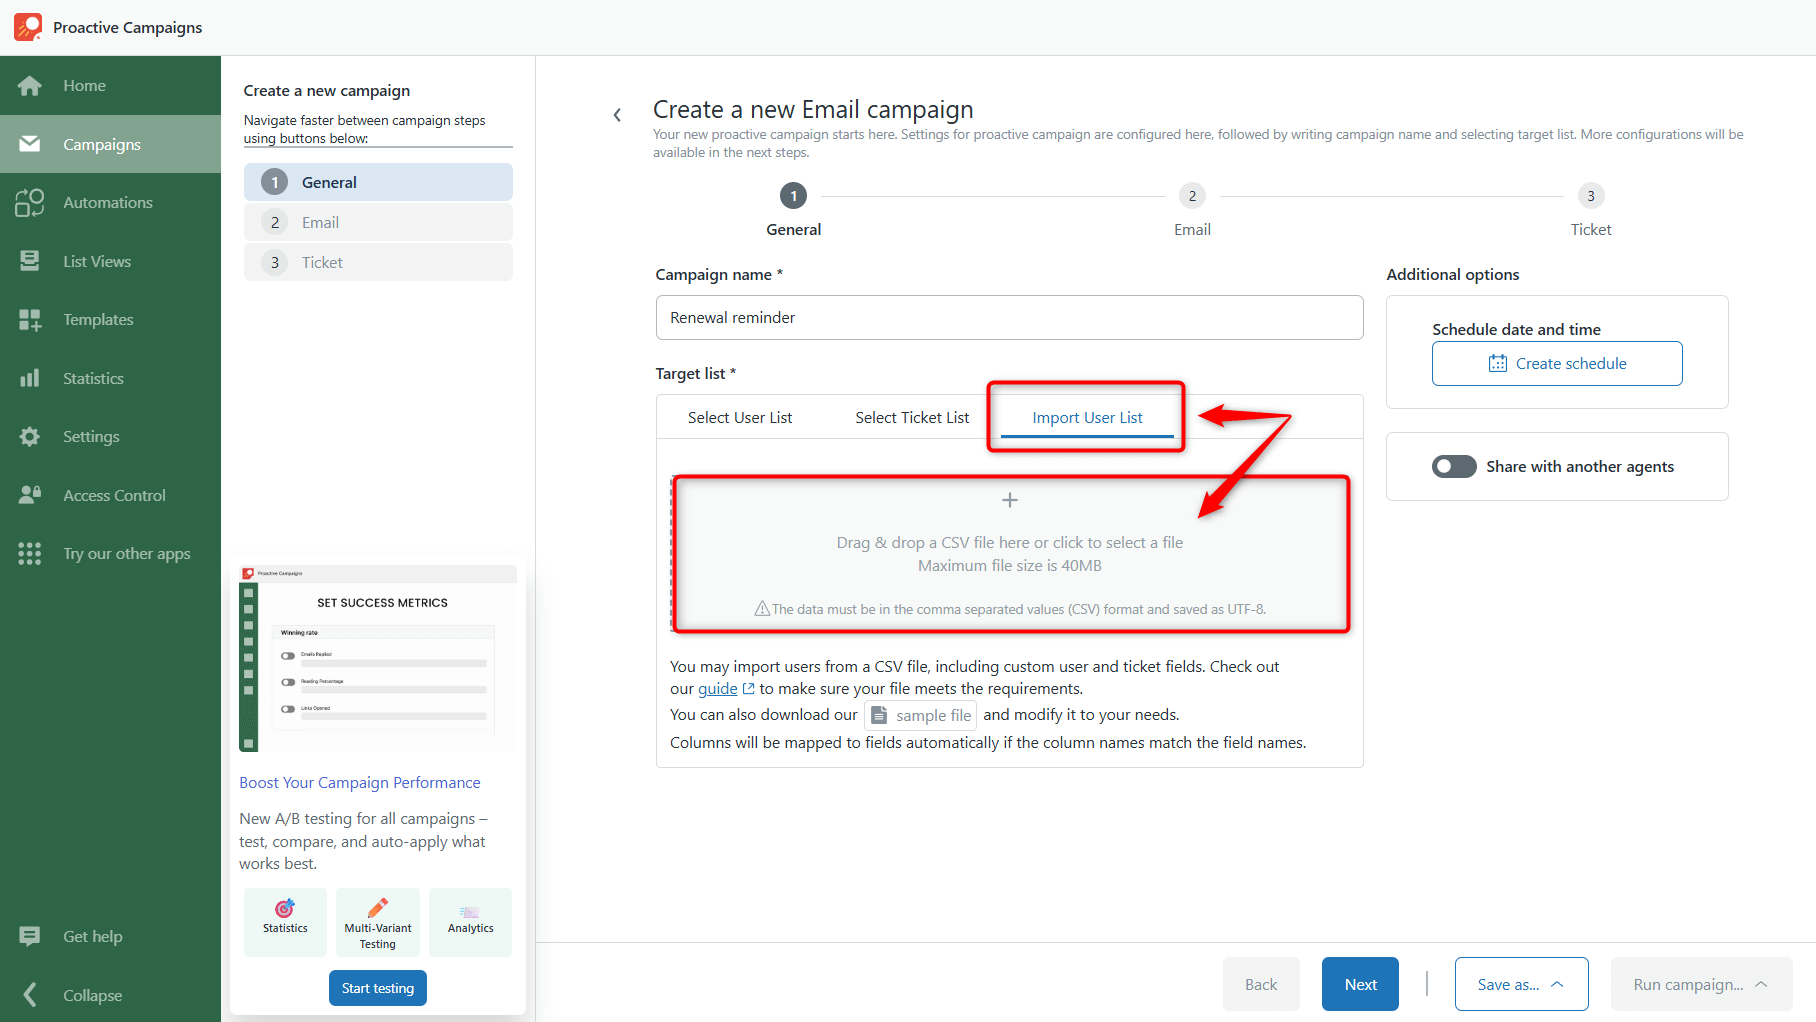The image size is (1816, 1022).
Task: Switch to the Select Ticket List tab
Action: [x=911, y=417]
